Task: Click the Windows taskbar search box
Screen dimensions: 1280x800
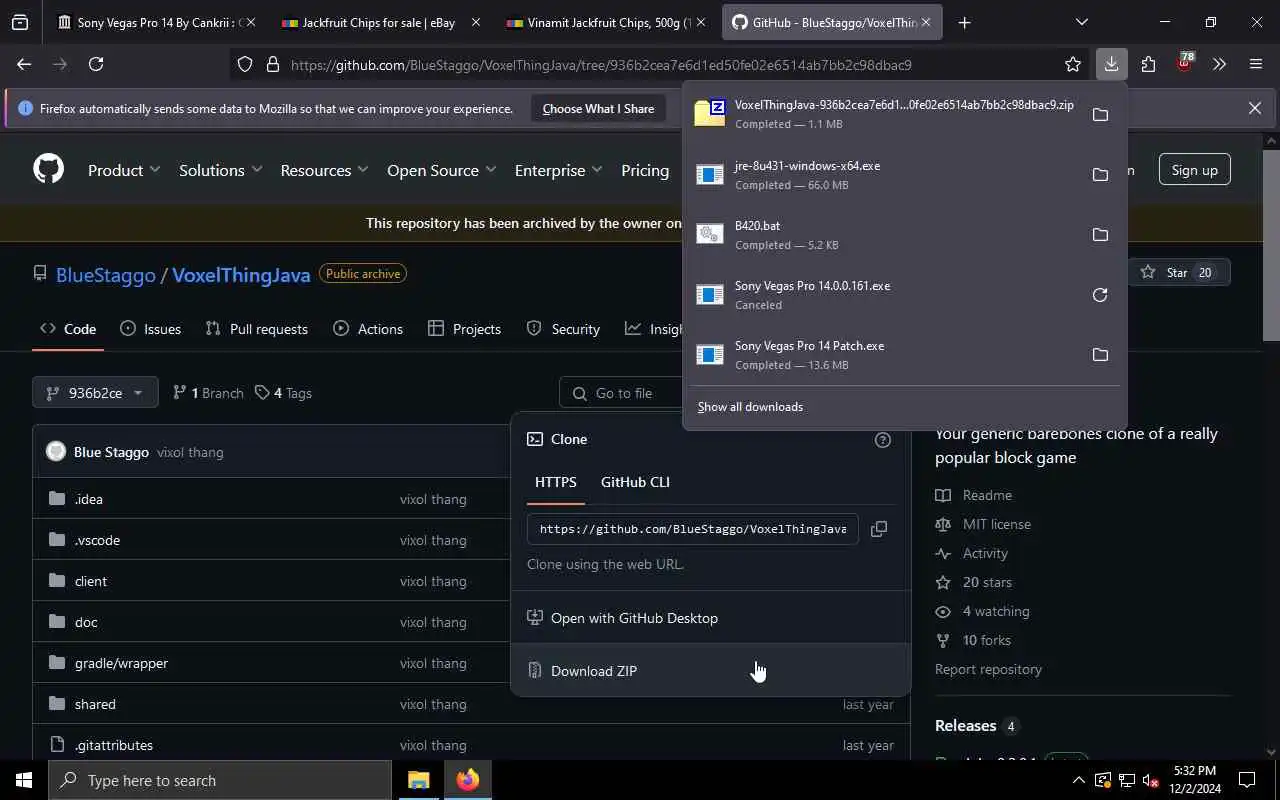Action: click(x=220, y=780)
